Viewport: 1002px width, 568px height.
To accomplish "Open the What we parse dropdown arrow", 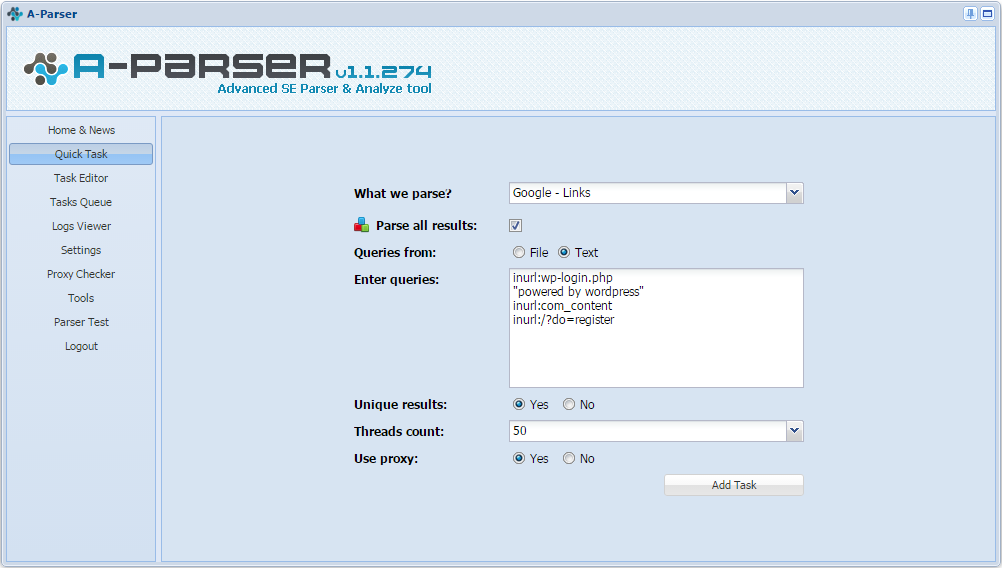I will tap(794, 193).
